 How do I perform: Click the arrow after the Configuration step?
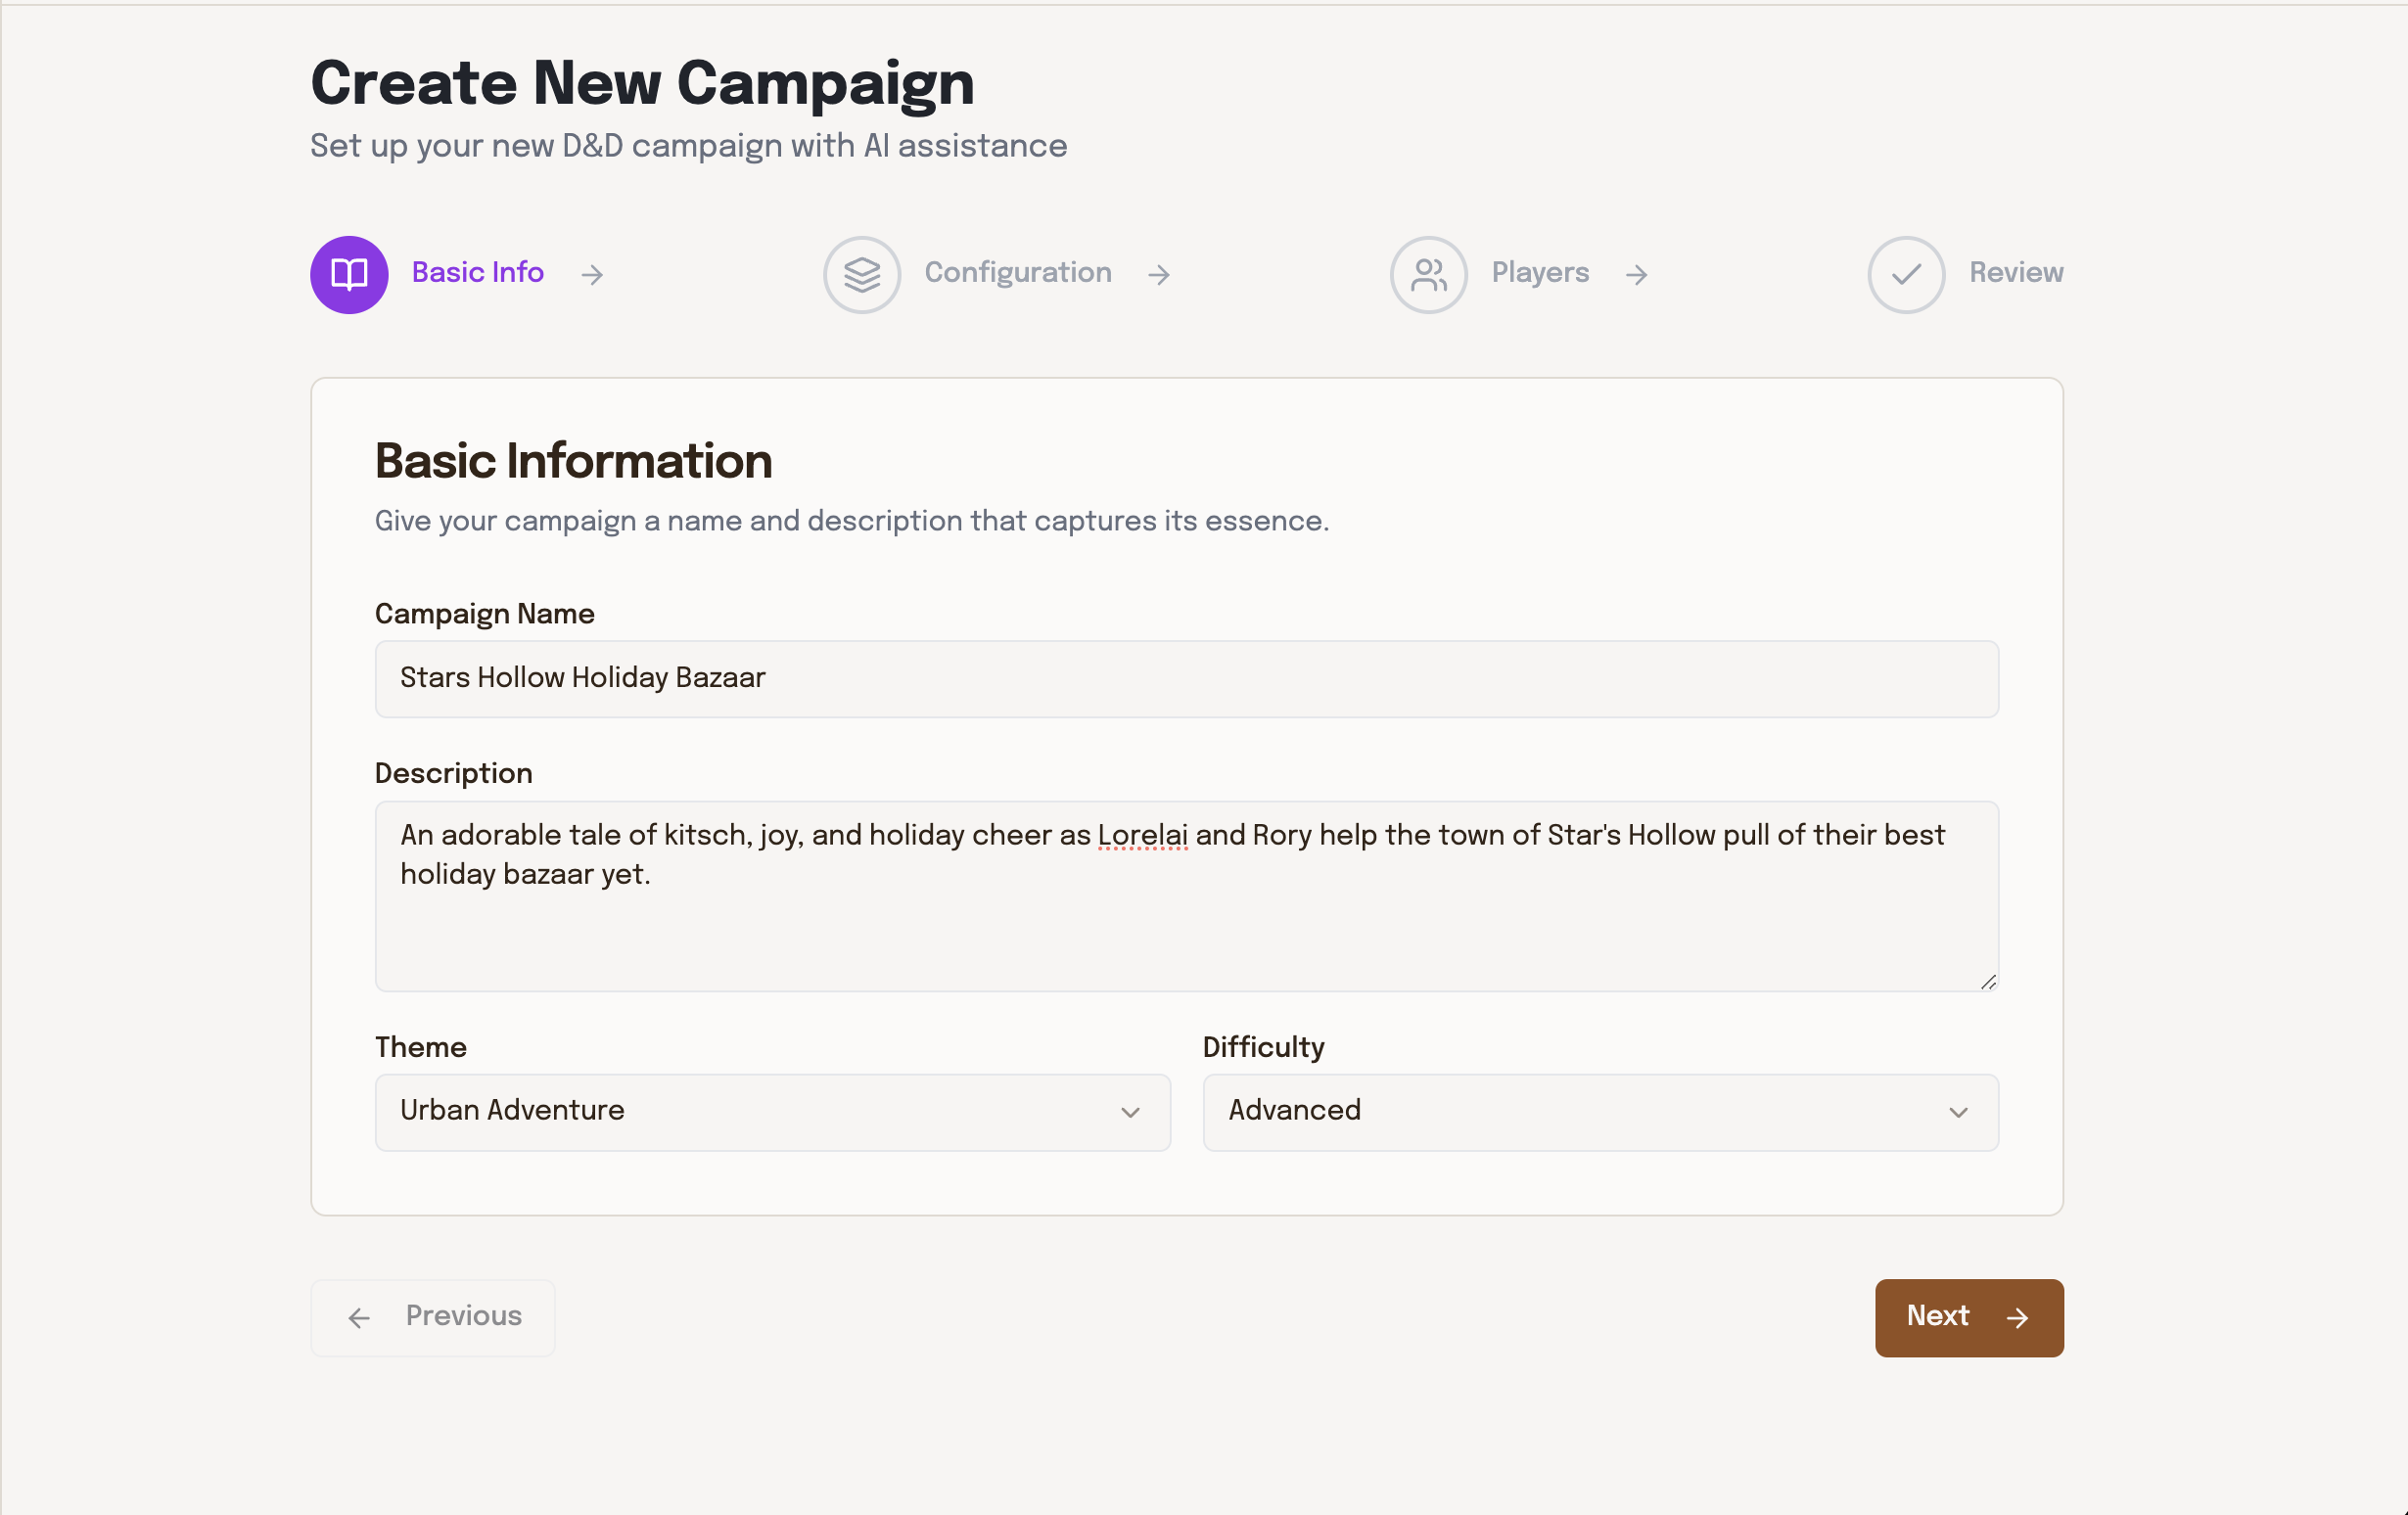[x=1158, y=274]
